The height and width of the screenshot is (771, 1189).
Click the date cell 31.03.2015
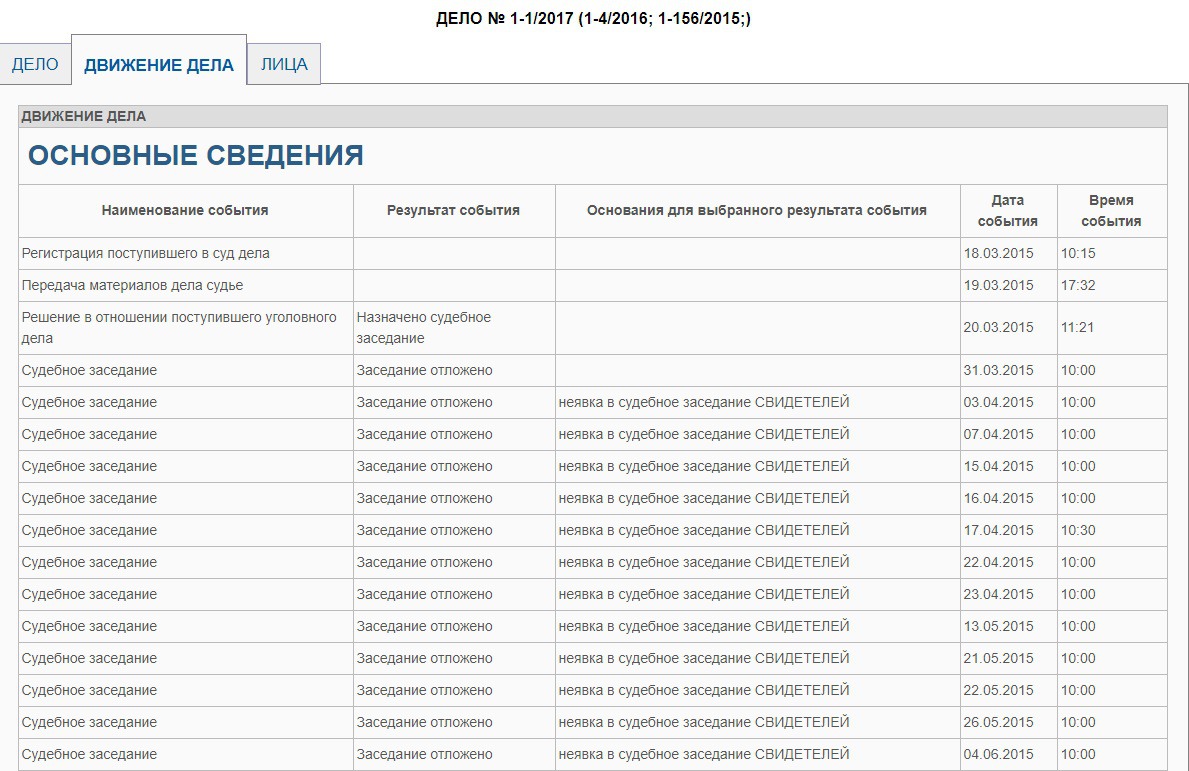click(x=998, y=370)
